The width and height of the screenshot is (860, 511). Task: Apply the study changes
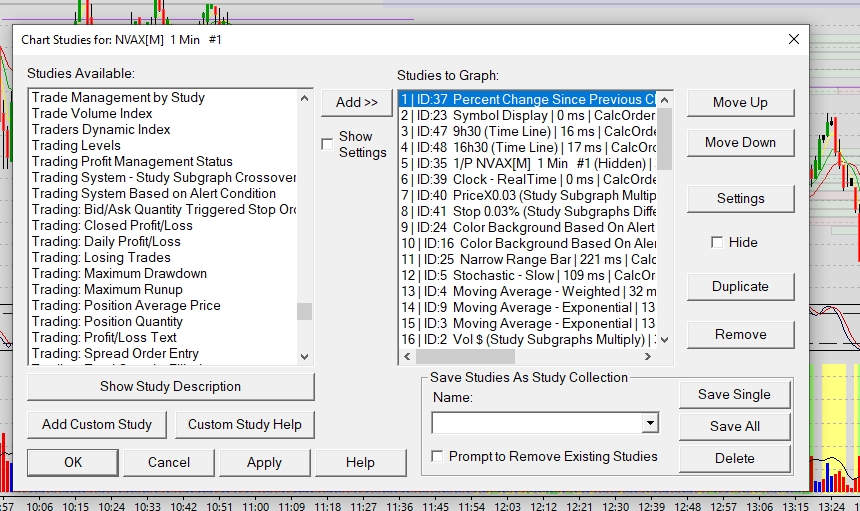tap(264, 463)
